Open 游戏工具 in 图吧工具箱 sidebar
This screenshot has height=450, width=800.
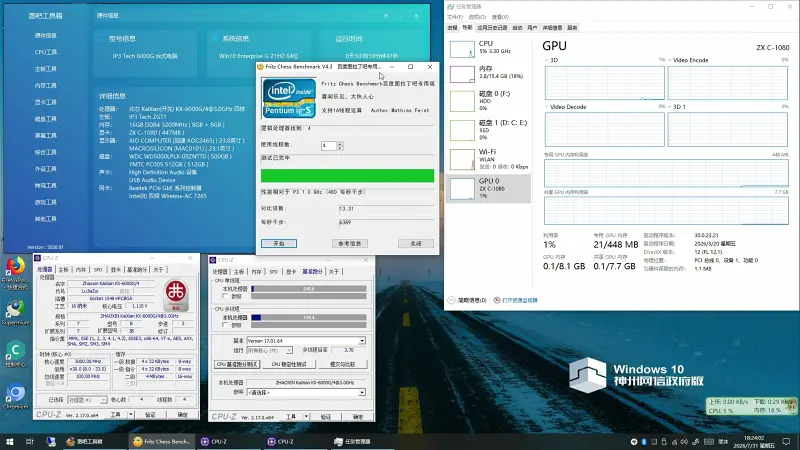(x=45, y=202)
